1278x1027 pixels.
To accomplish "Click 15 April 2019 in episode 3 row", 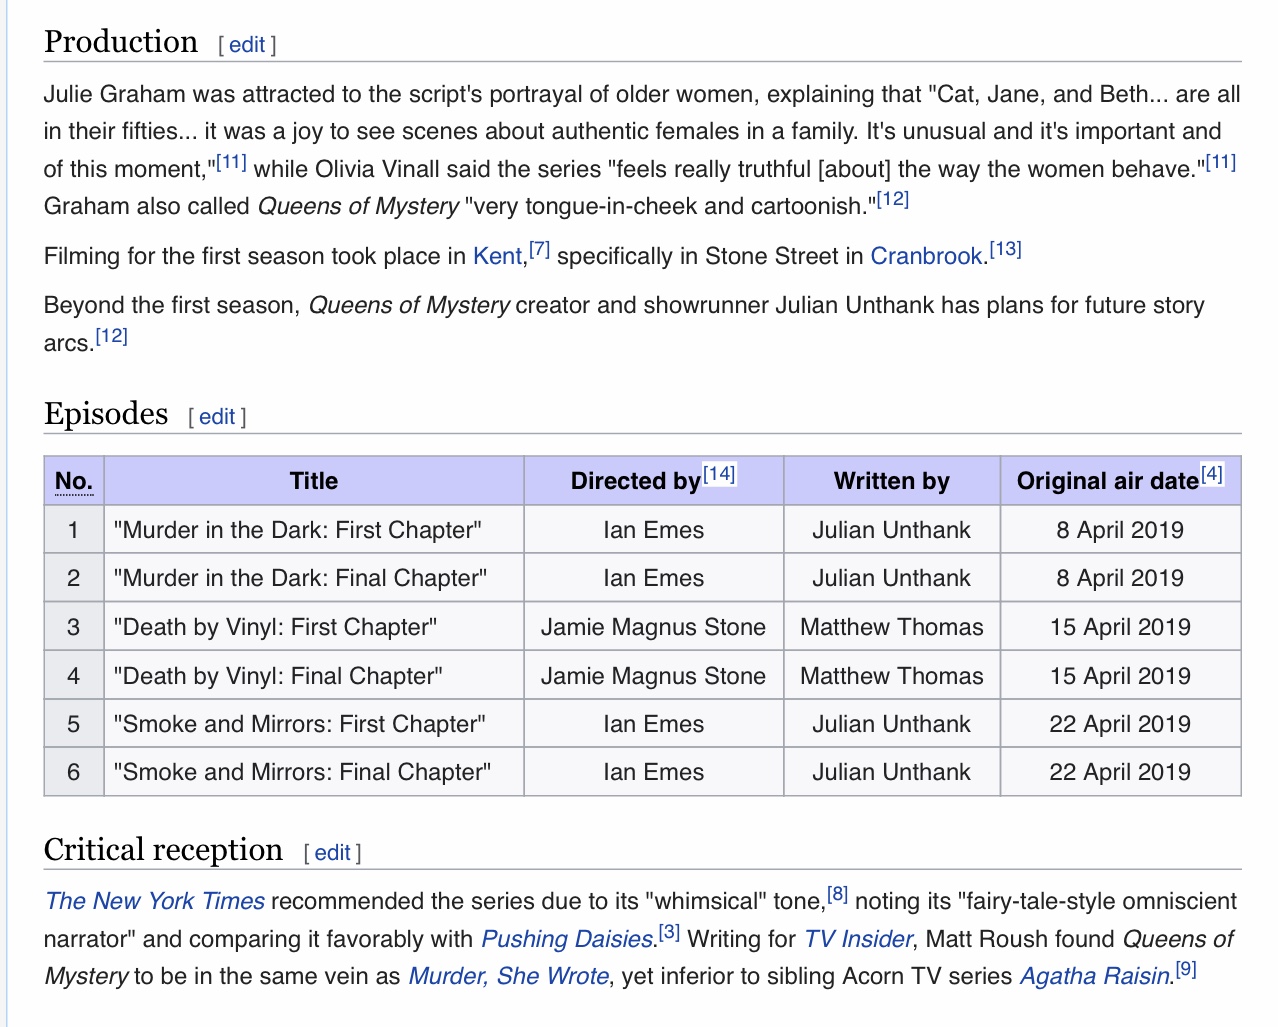I will coord(1120,627).
